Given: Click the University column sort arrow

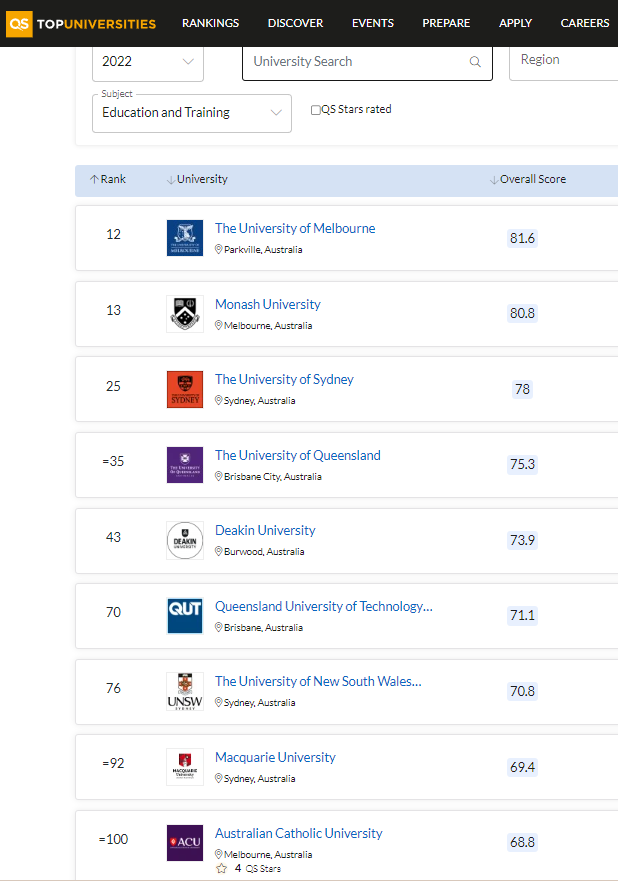Looking at the screenshot, I should click(171, 180).
